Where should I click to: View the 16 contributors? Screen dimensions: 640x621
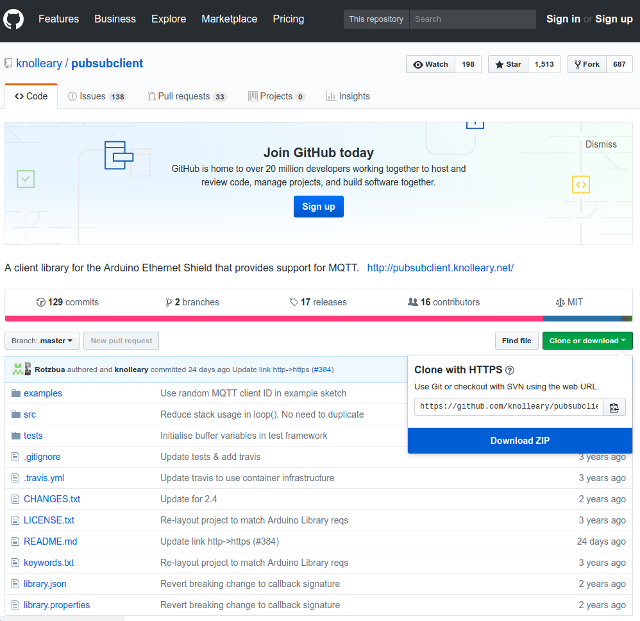(444, 302)
